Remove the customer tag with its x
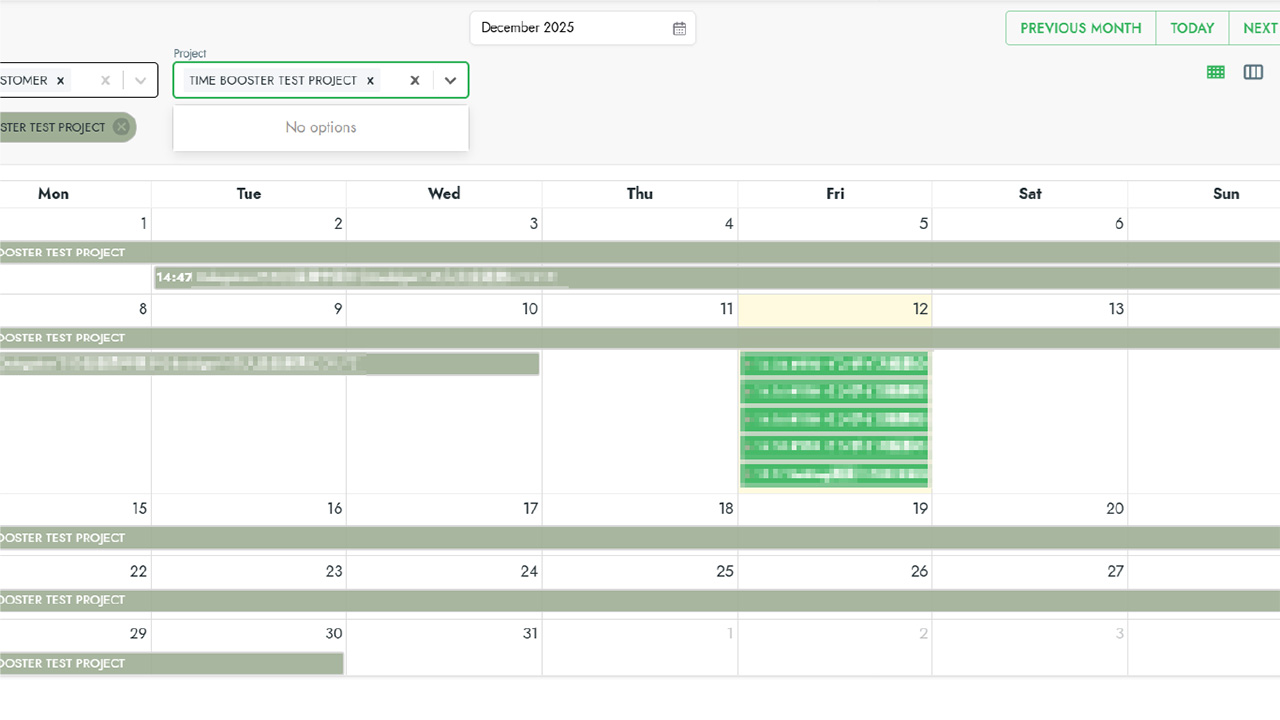The width and height of the screenshot is (1280, 720). pos(60,81)
